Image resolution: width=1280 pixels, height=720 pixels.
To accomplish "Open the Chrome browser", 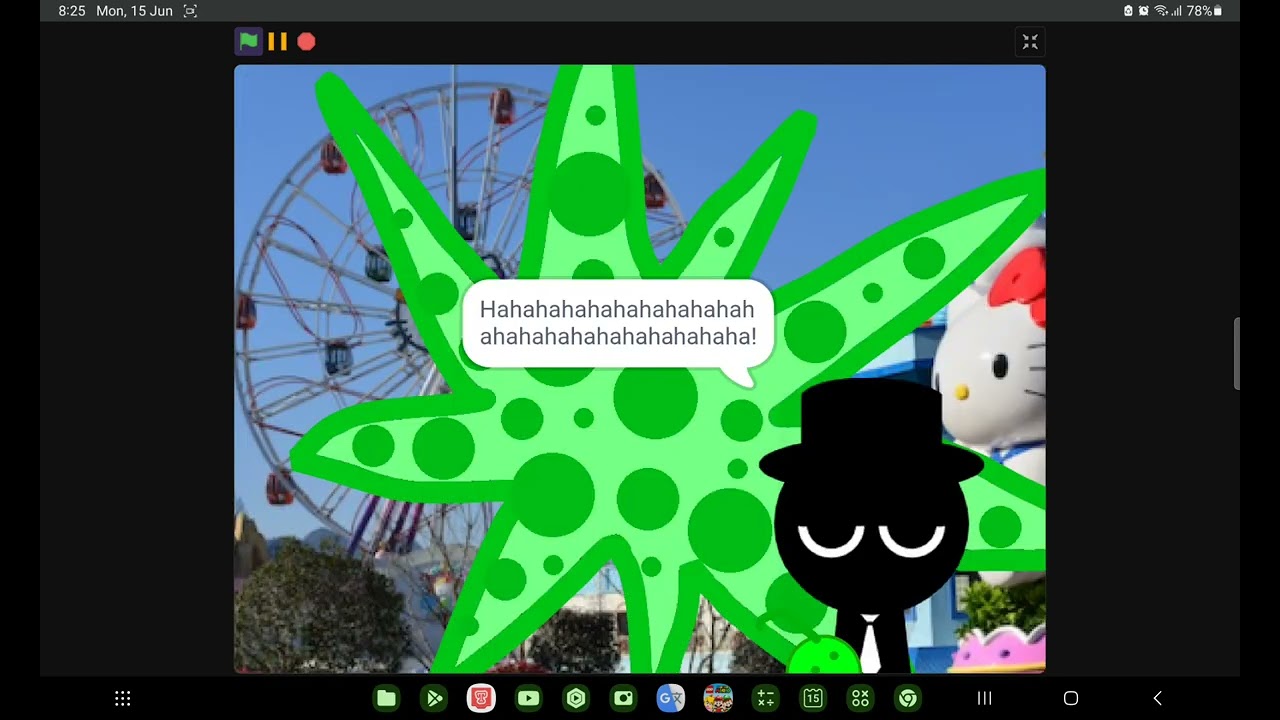I will 908,698.
